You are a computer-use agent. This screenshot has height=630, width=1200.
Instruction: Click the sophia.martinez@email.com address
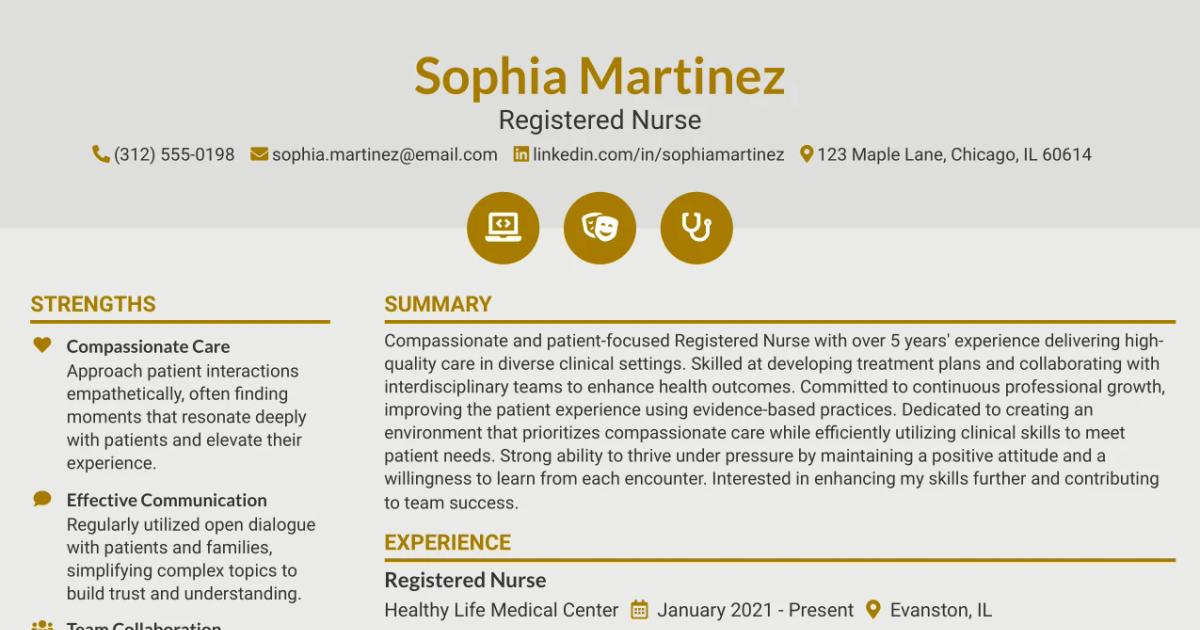[x=385, y=154]
